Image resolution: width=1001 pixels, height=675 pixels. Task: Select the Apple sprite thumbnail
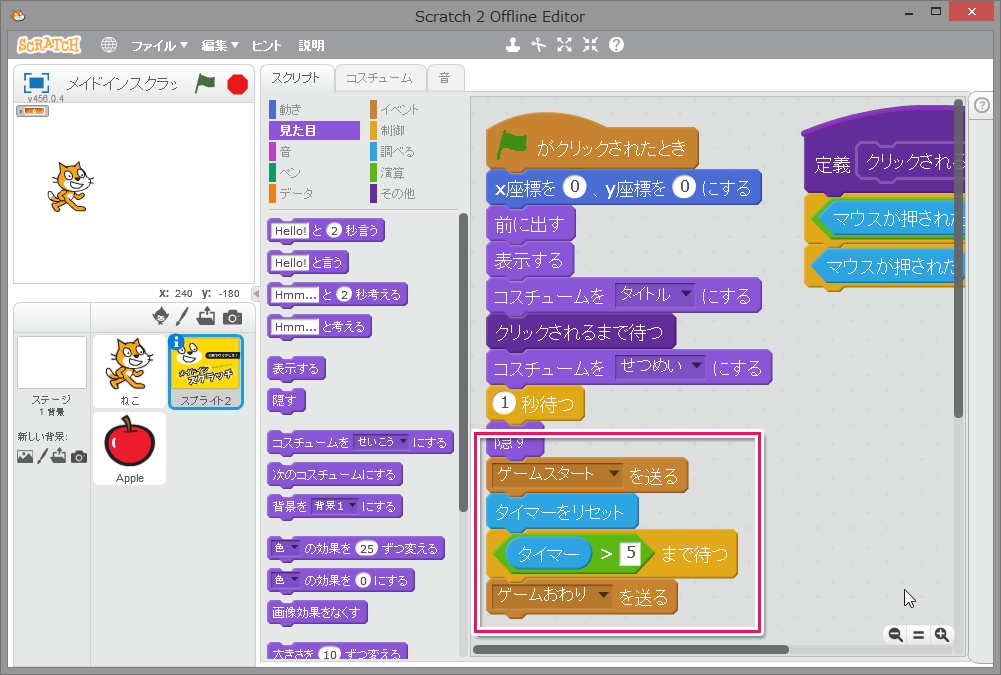pos(130,448)
